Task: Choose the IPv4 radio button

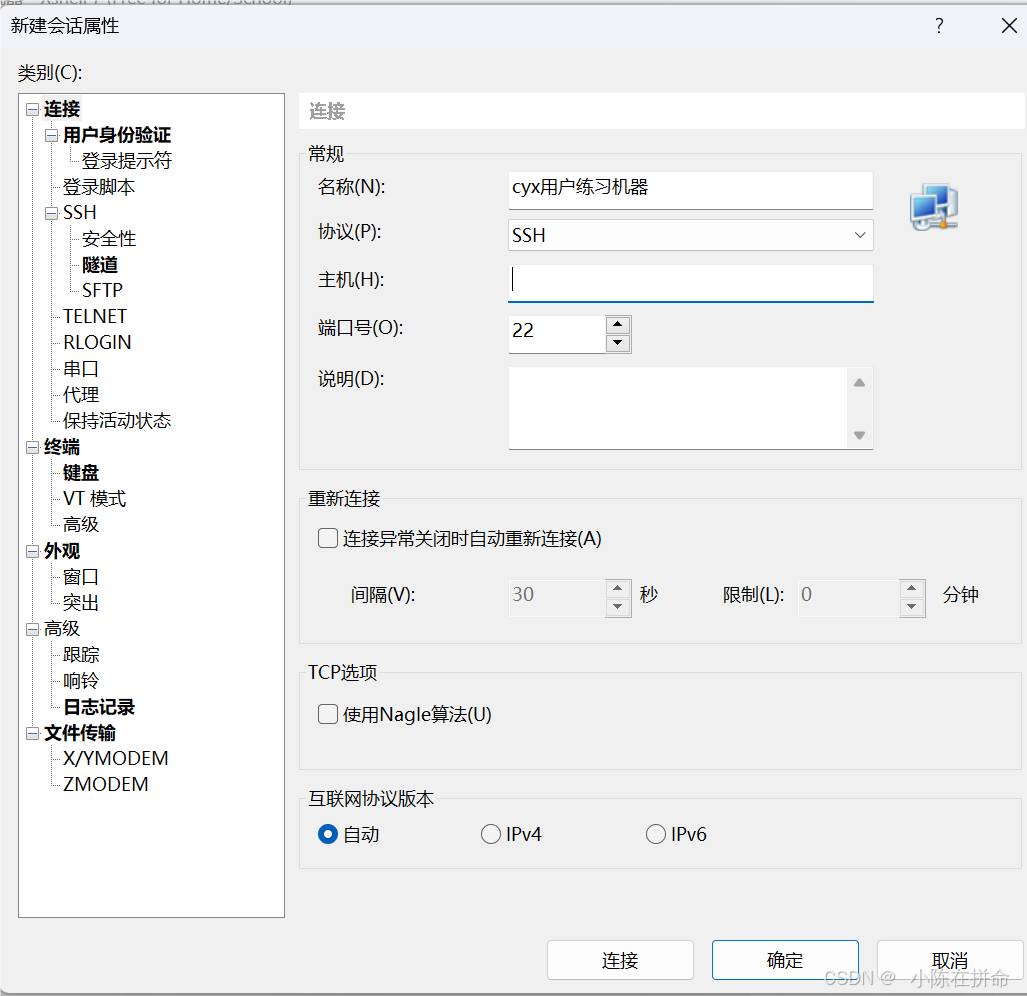Action: 491,834
